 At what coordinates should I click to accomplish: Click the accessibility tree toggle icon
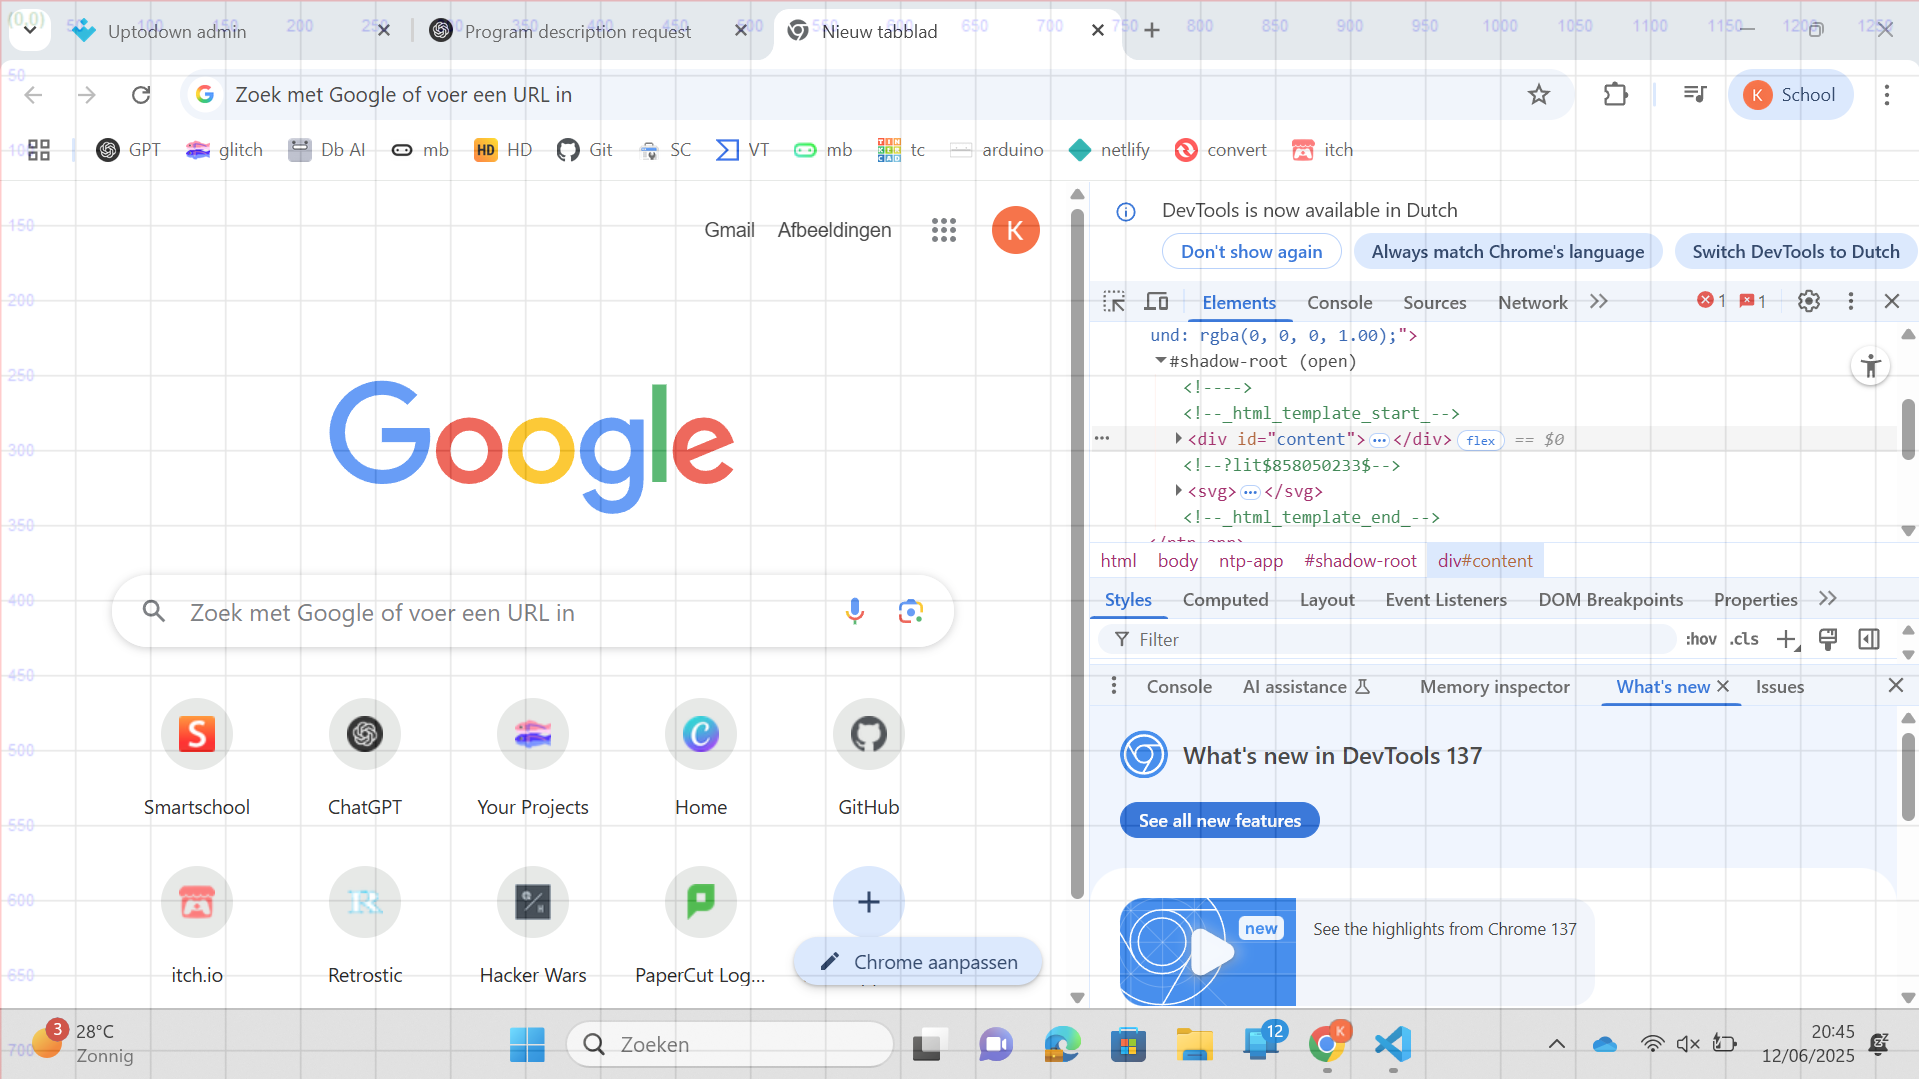(x=1871, y=366)
